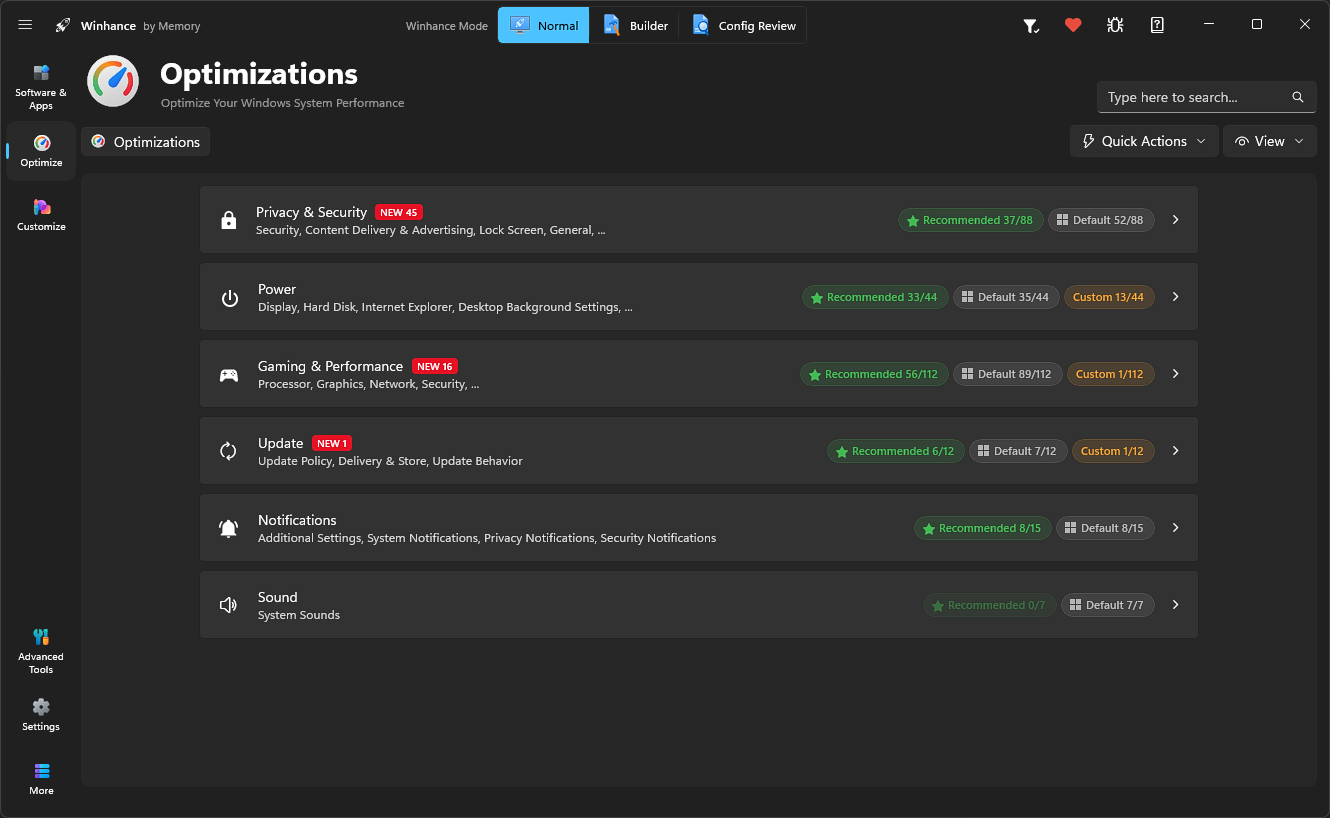Click the Gaming & Performance controller icon
Screen dimensions: 1330x818
[229, 375]
